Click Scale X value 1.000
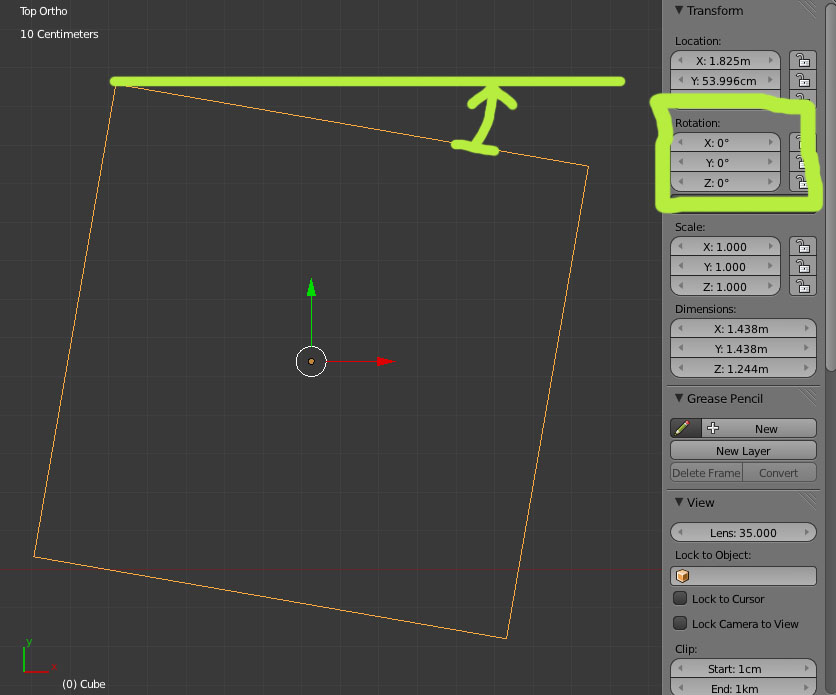 coord(725,247)
